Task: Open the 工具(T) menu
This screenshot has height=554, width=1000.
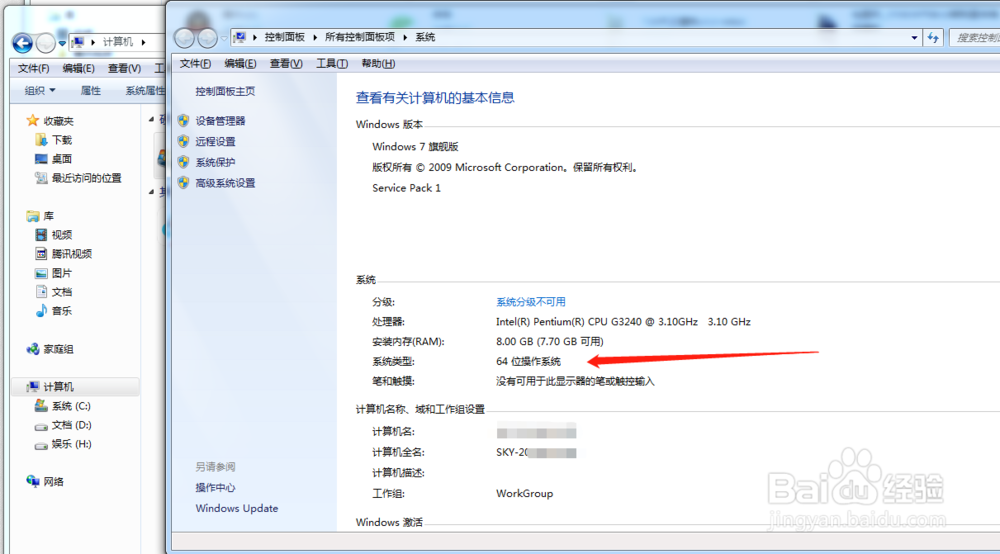Action: 332,64
